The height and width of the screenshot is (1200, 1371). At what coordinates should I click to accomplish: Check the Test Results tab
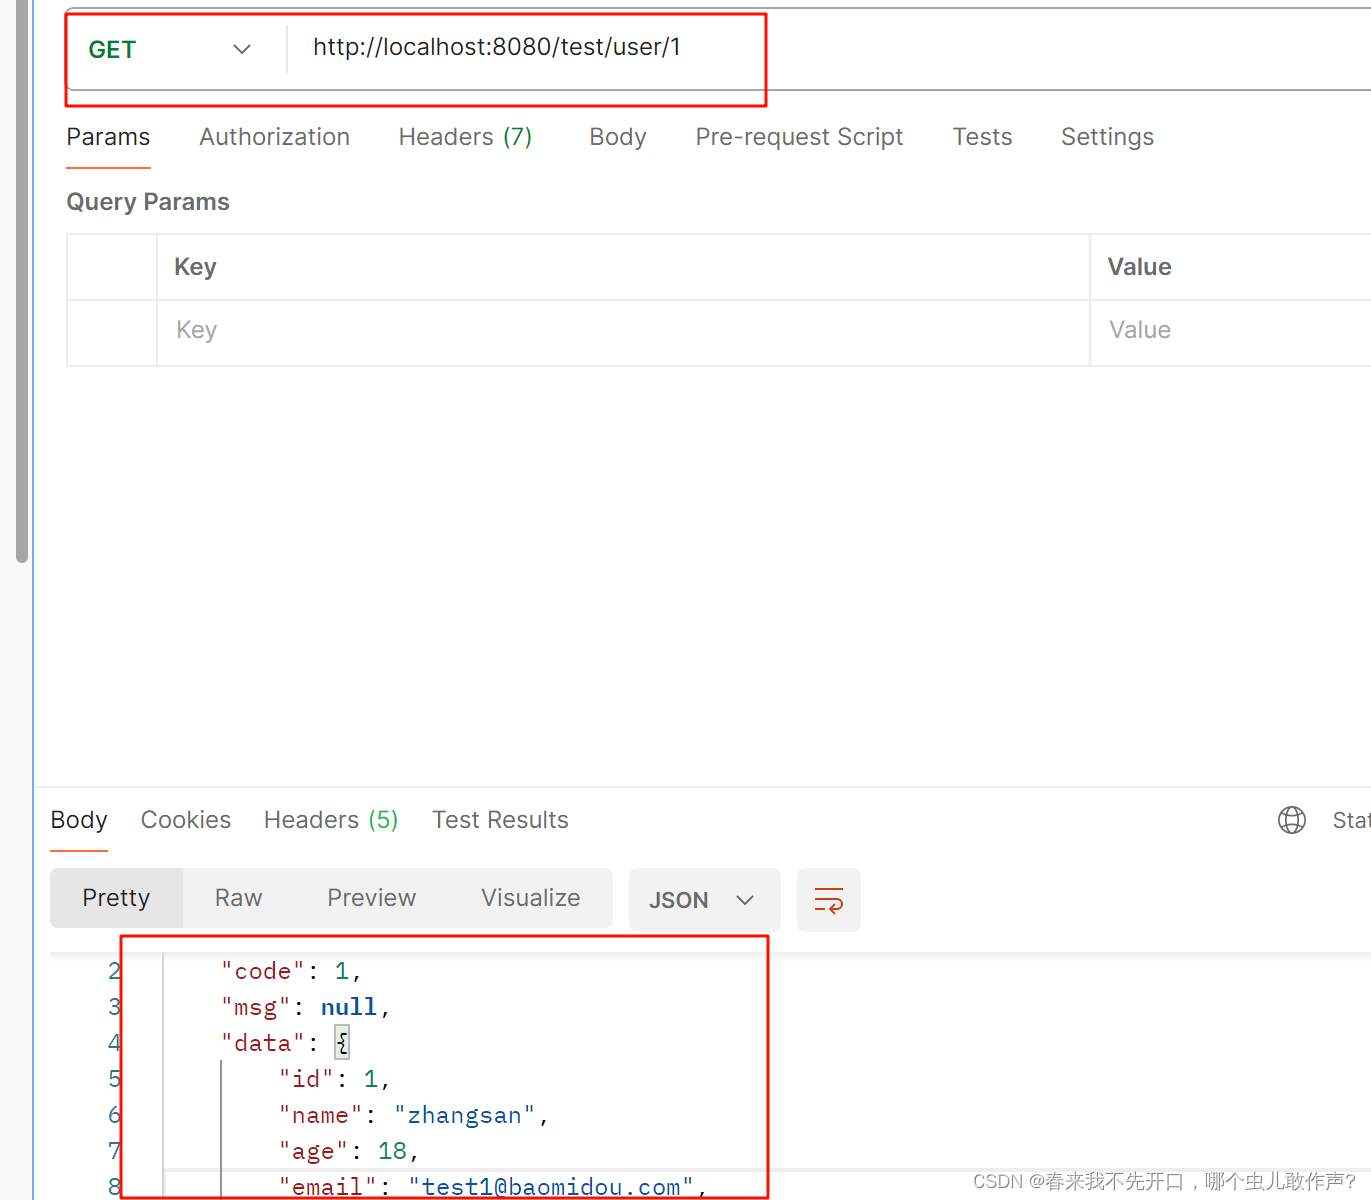[500, 820]
